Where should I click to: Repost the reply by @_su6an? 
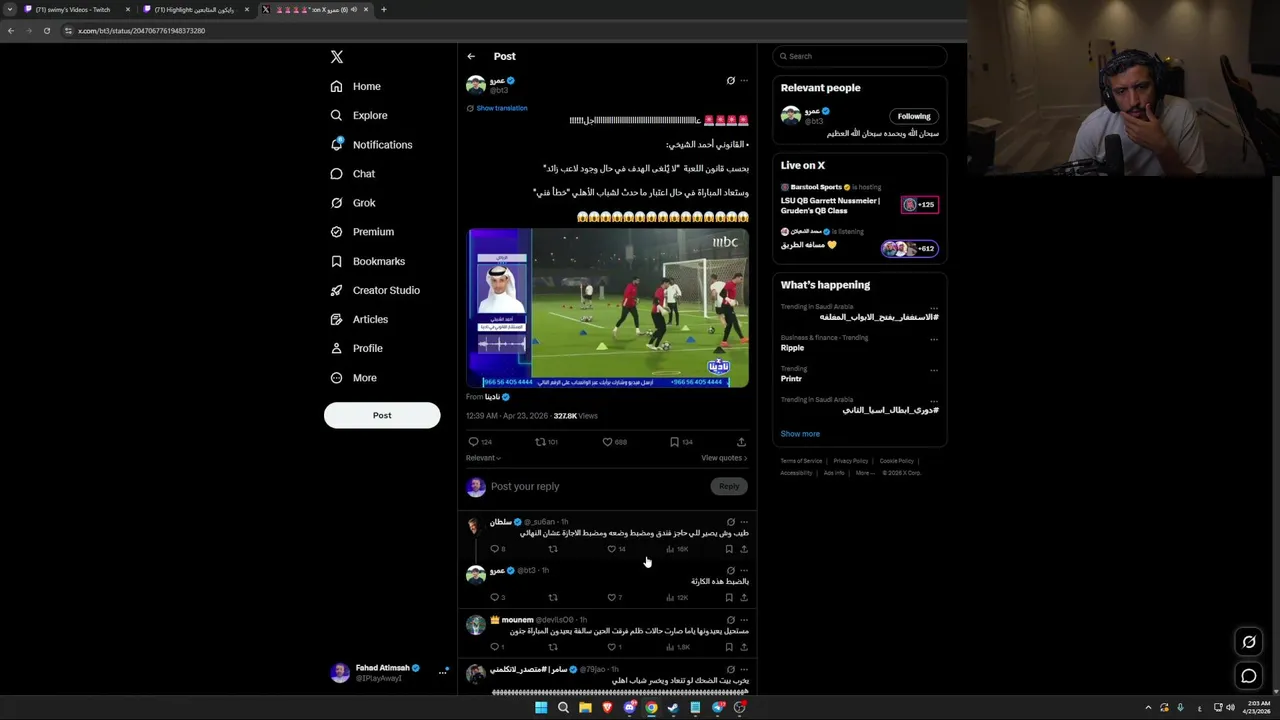(553, 549)
